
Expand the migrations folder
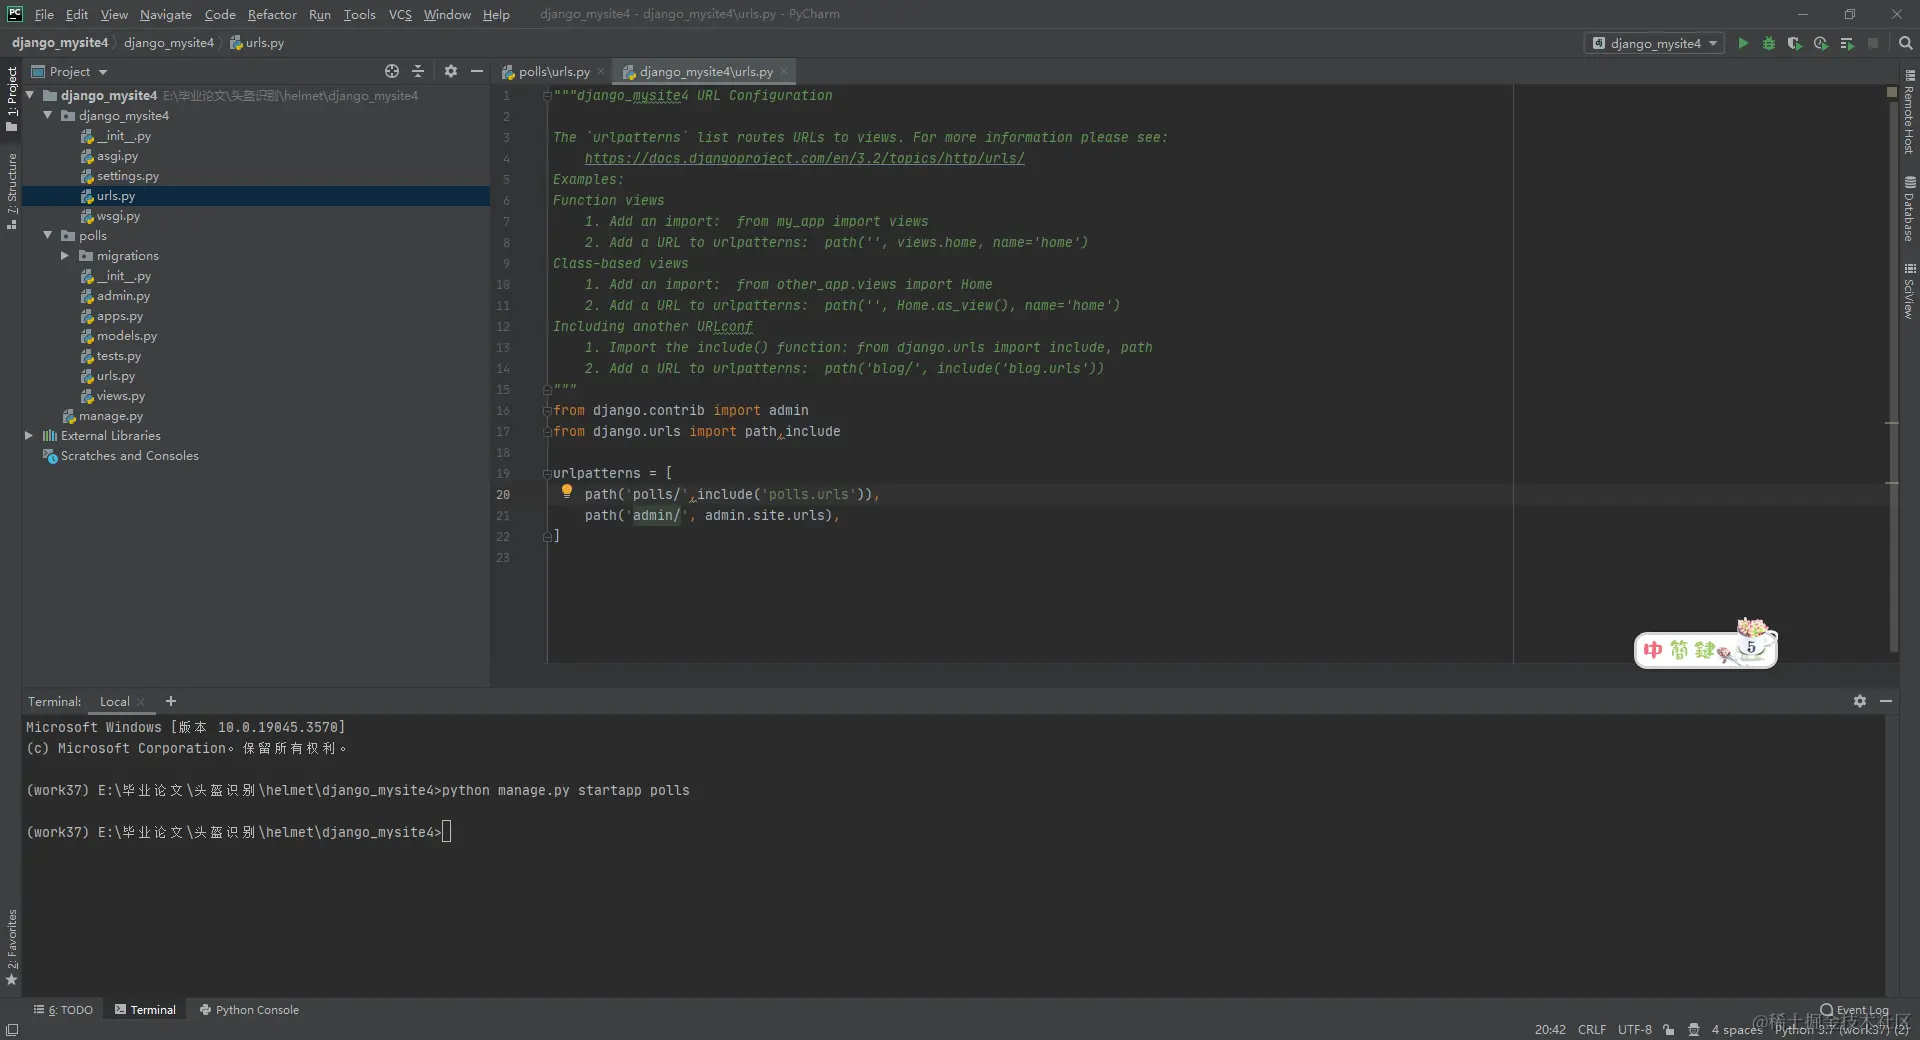point(65,255)
